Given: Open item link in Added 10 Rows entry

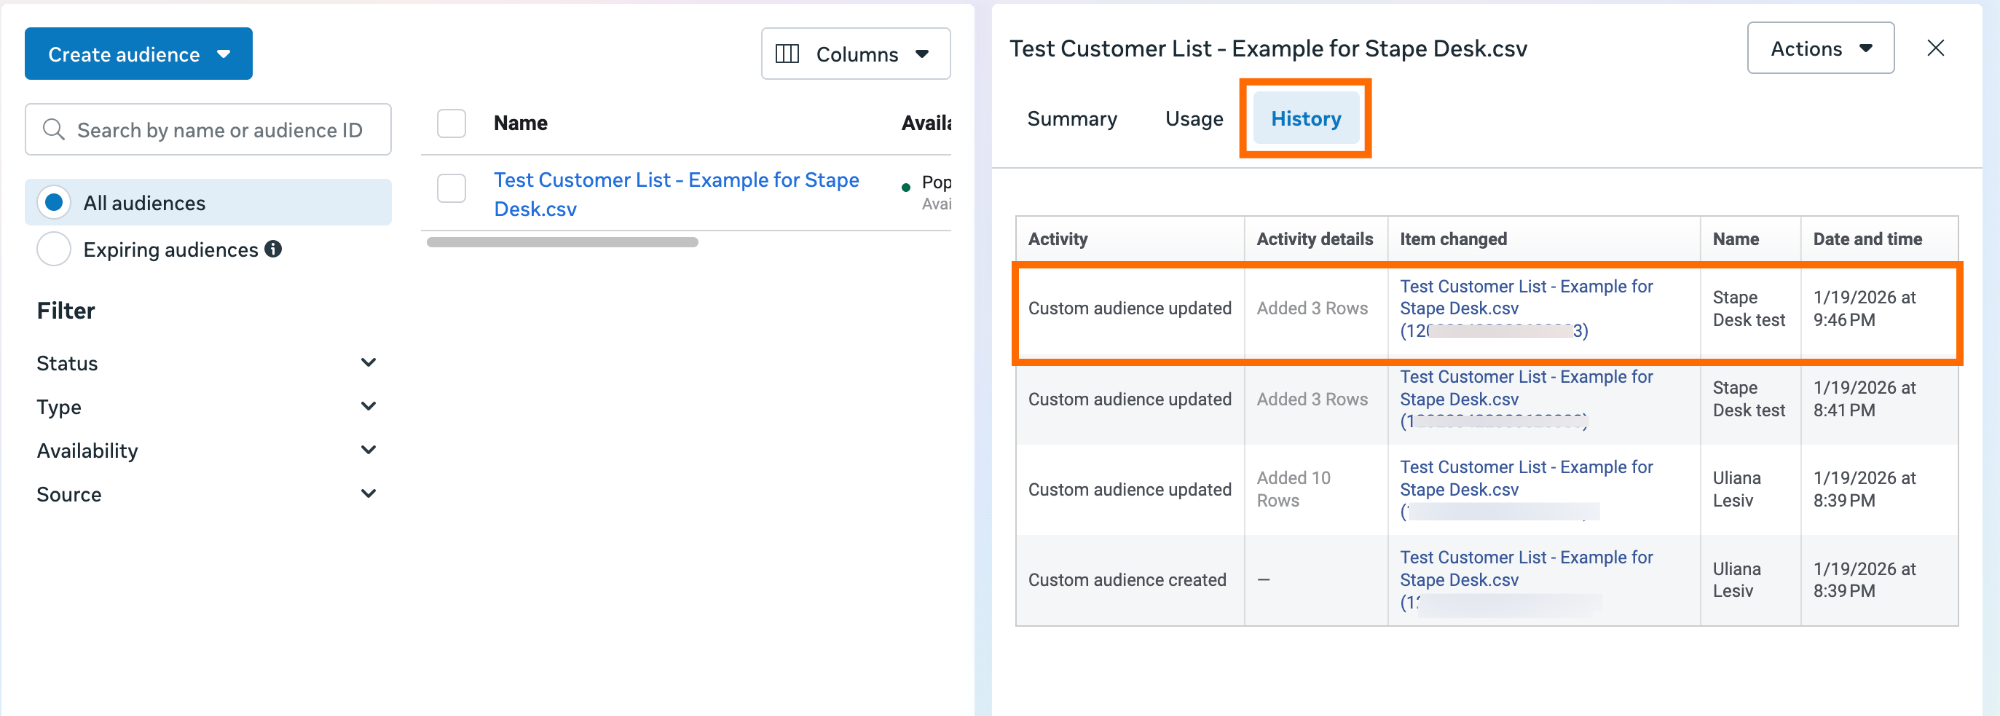Looking at the screenshot, I should click(1527, 489).
